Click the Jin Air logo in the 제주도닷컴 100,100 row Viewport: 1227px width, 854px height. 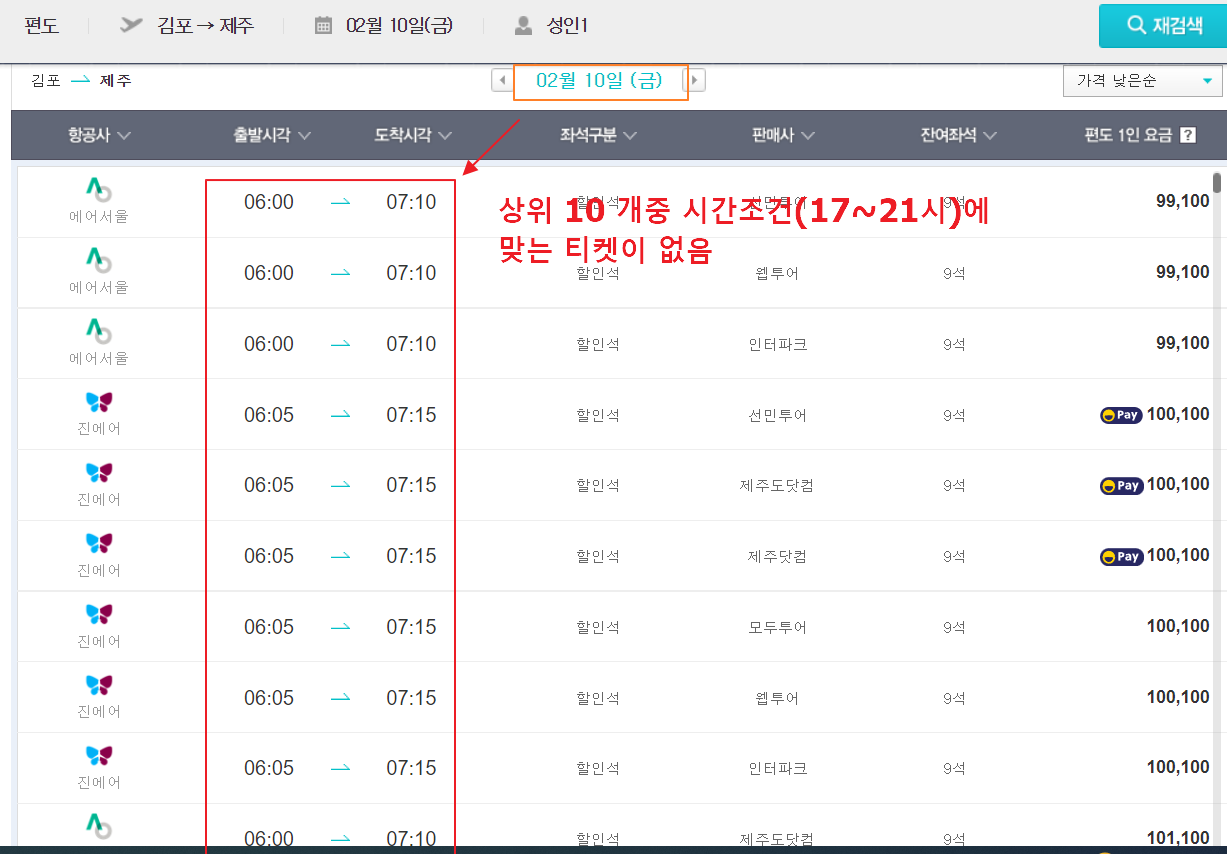click(x=99, y=473)
